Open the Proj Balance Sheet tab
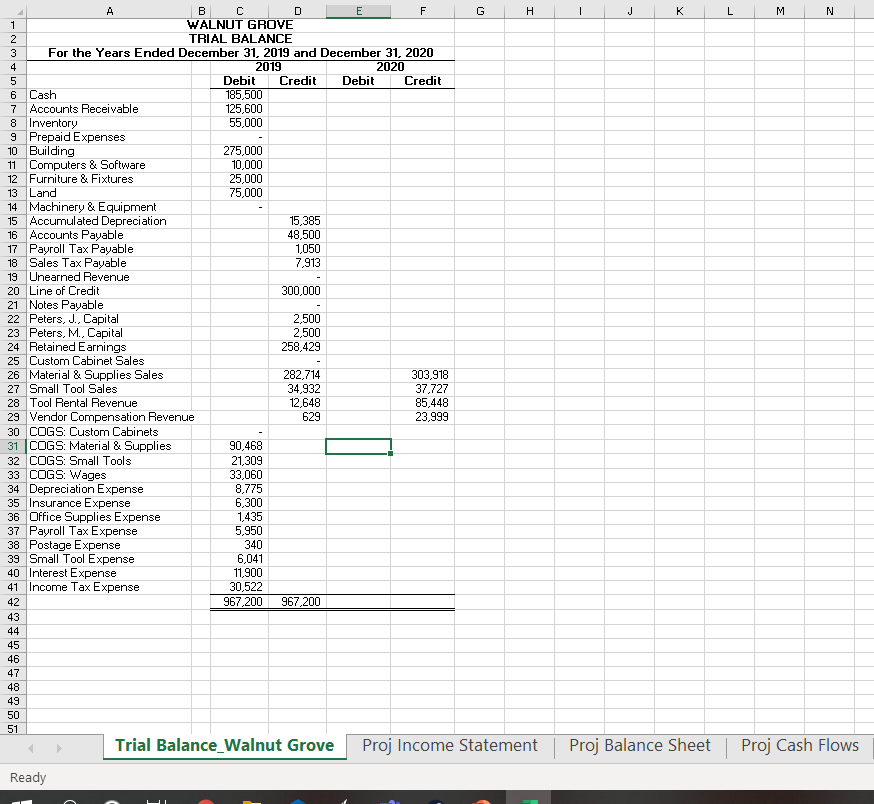Screen dimensions: 874x804 pyautogui.click(x=638, y=745)
